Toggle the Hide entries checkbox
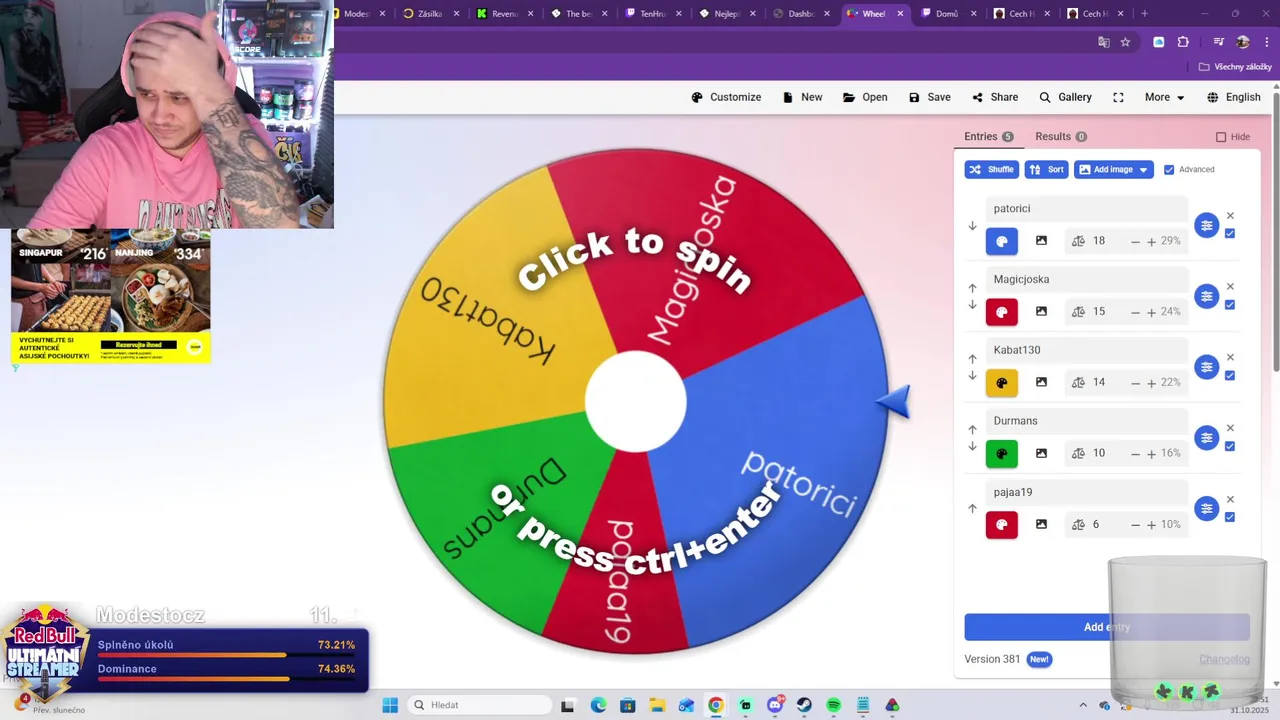Viewport: 1280px width, 720px height. pos(1221,137)
